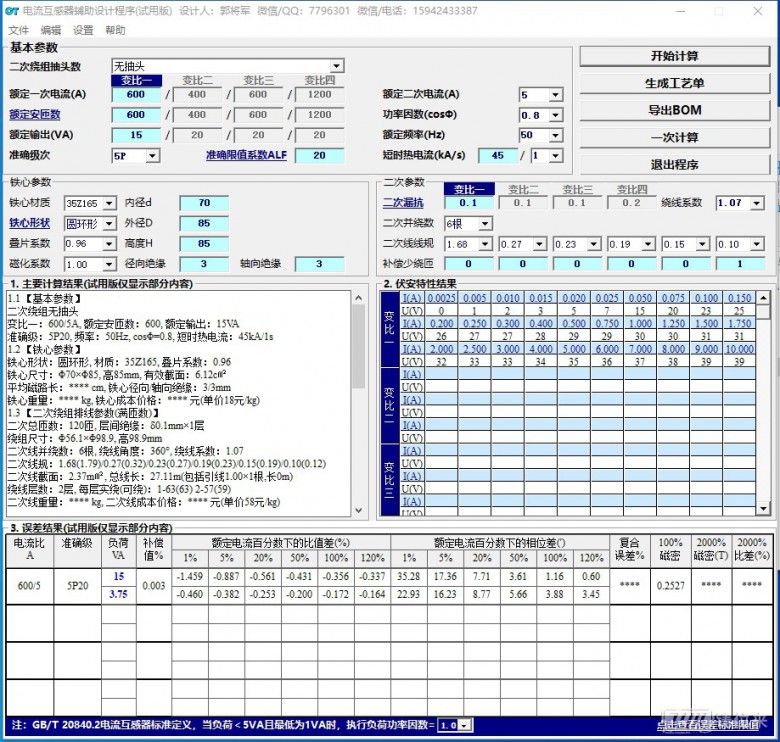Click the 额定输出 变比一 field showing 15

pyautogui.click(x=136, y=135)
